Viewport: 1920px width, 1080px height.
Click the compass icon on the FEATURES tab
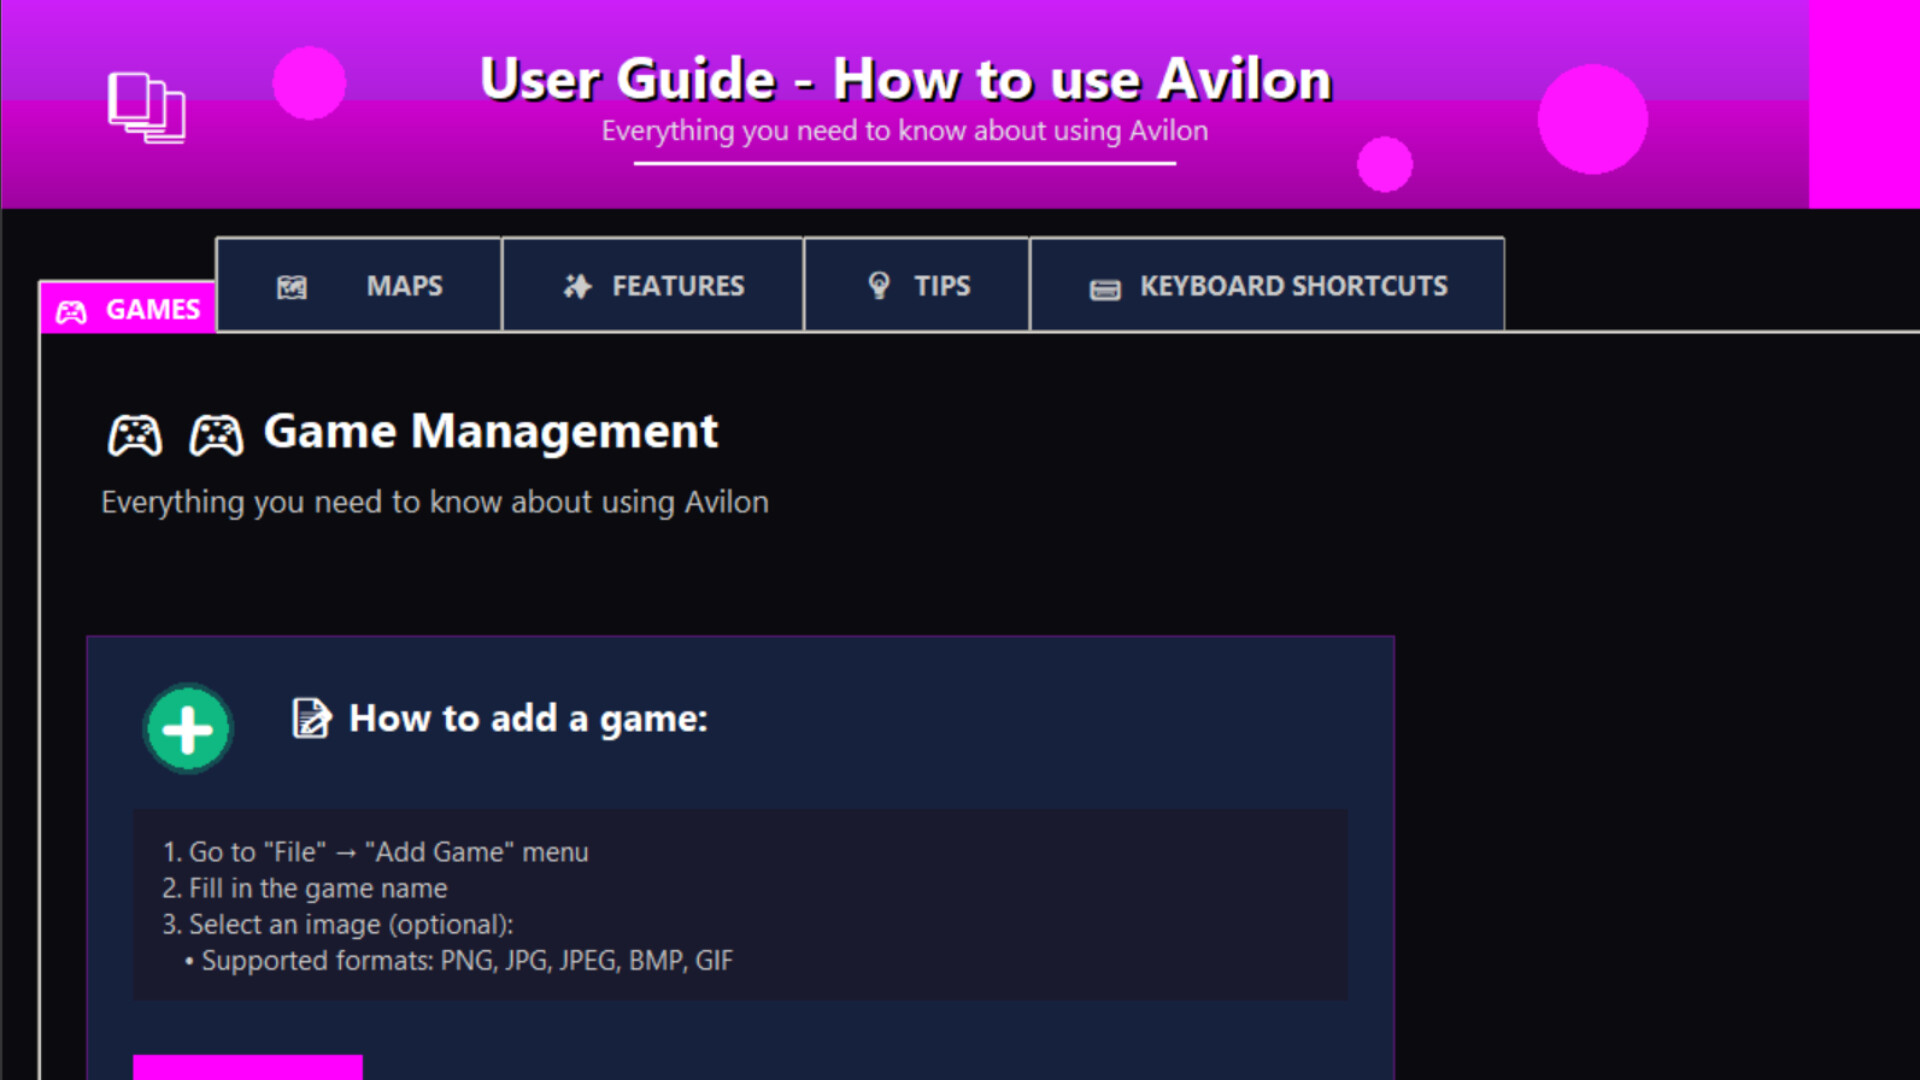point(575,285)
